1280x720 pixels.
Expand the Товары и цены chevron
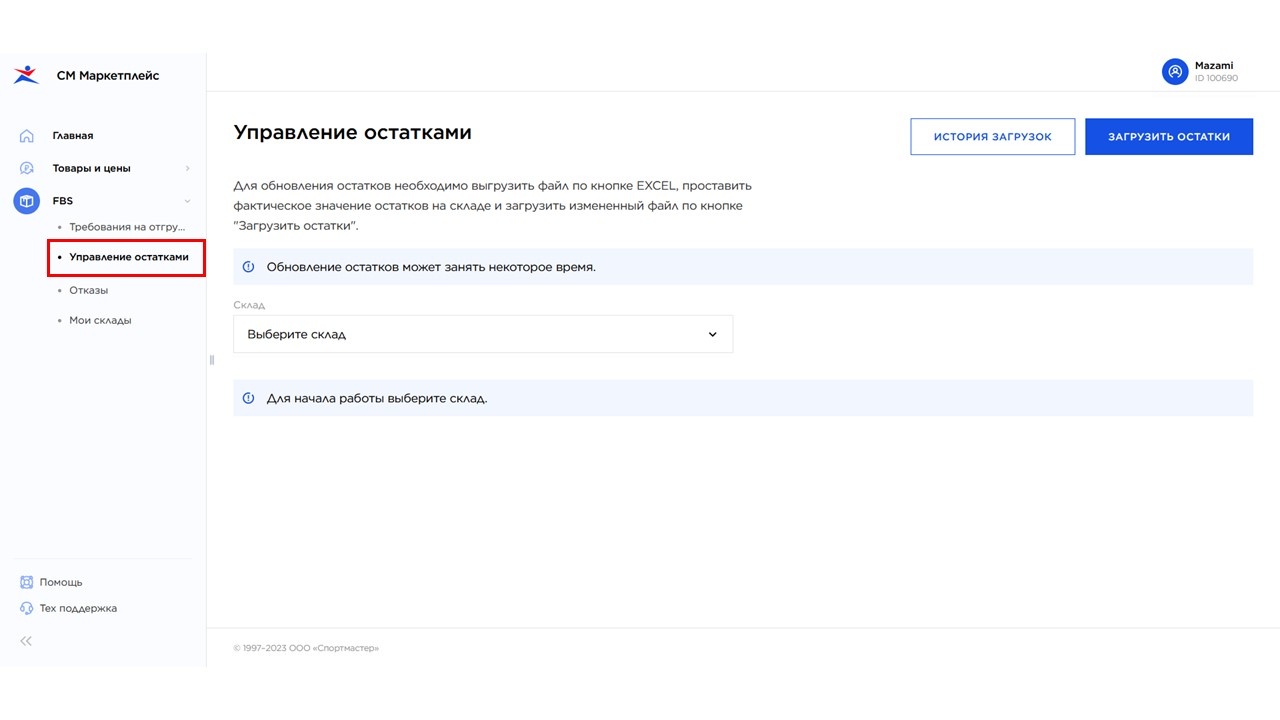click(187, 168)
